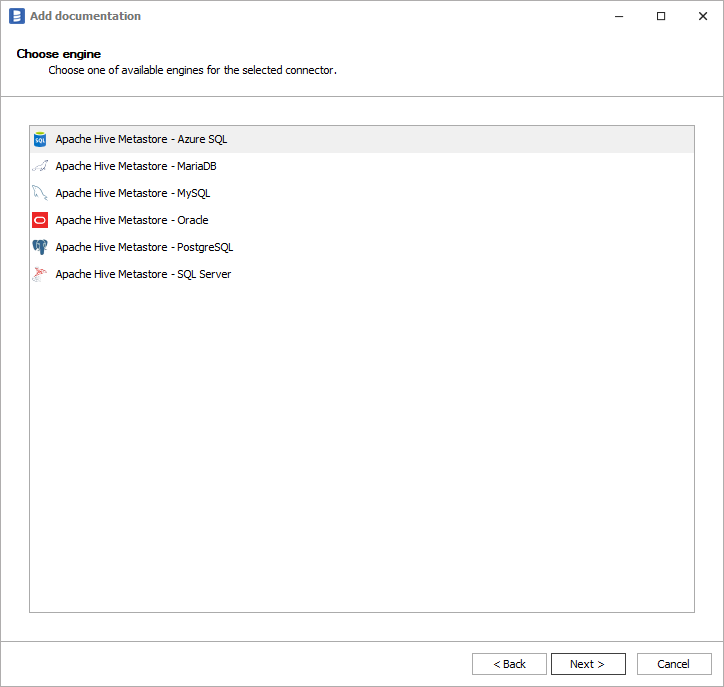The width and height of the screenshot is (724, 687).
Task: Click the MySQL dolphin icon
Action: tap(40, 194)
